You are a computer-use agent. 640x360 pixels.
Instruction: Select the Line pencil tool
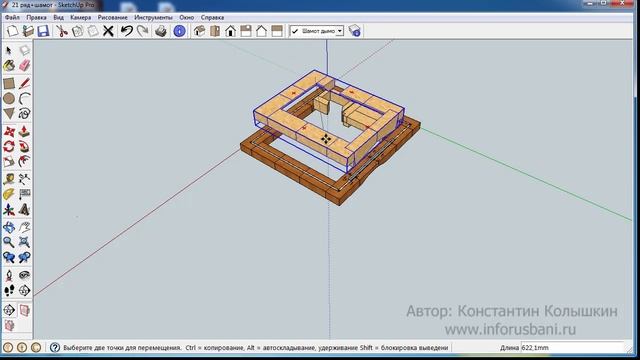[x=24, y=83]
